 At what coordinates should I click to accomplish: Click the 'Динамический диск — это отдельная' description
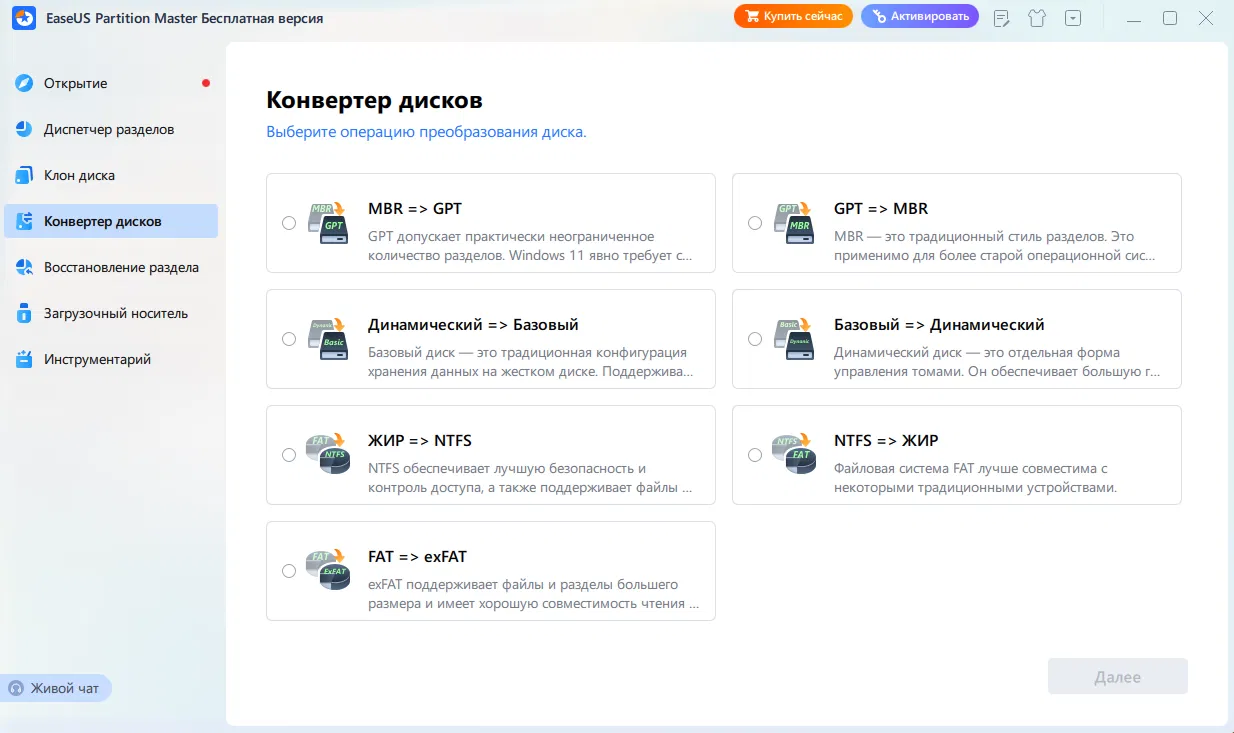(997, 362)
